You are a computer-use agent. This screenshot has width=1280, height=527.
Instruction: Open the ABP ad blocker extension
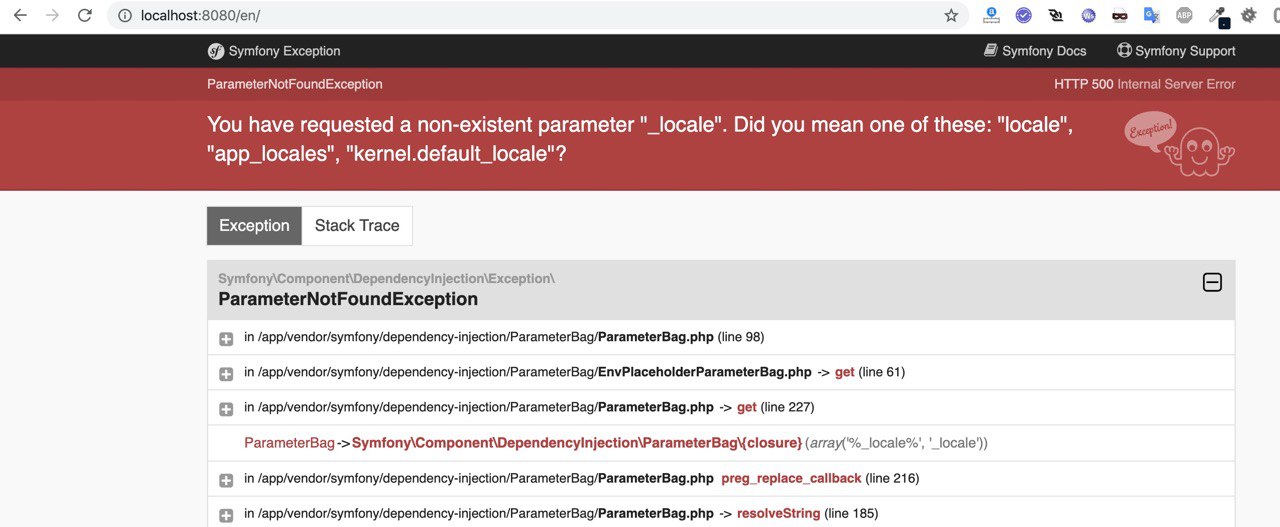[1184, 16]
